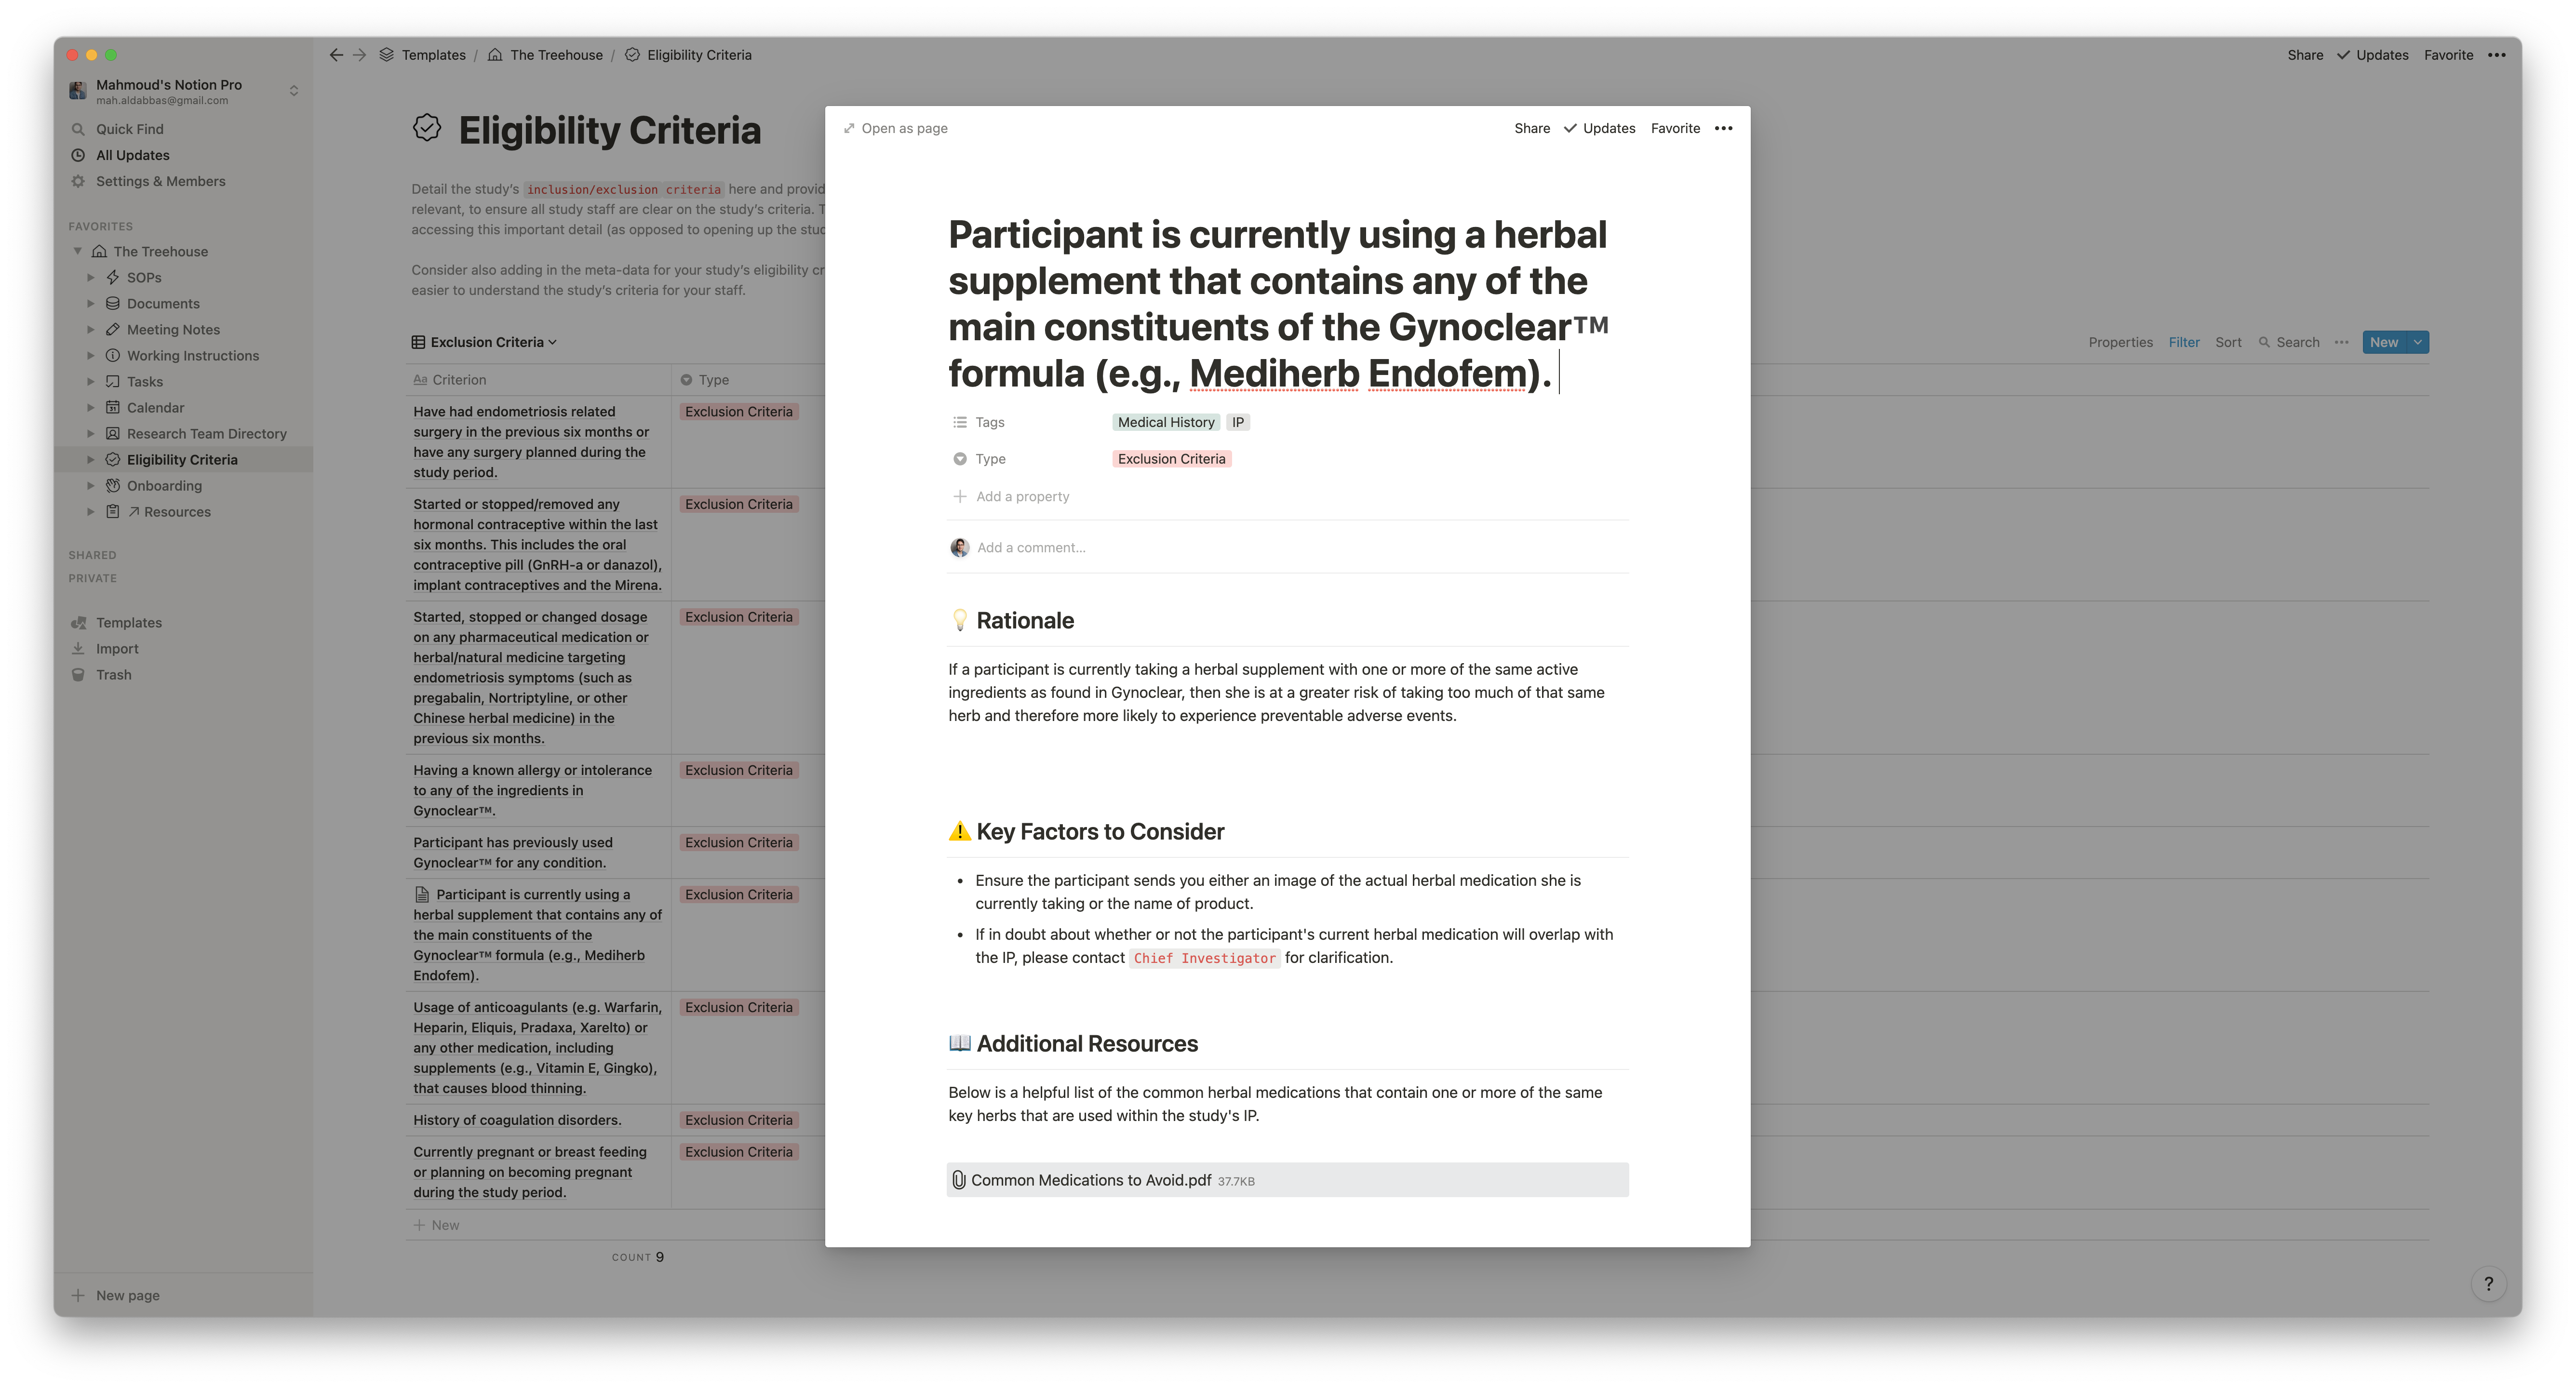The height and width of the screenshot is (1388, 2576).
Task: Click the Settings & Members gear icon
Action: pyautogui.click(x=78, y=181)
